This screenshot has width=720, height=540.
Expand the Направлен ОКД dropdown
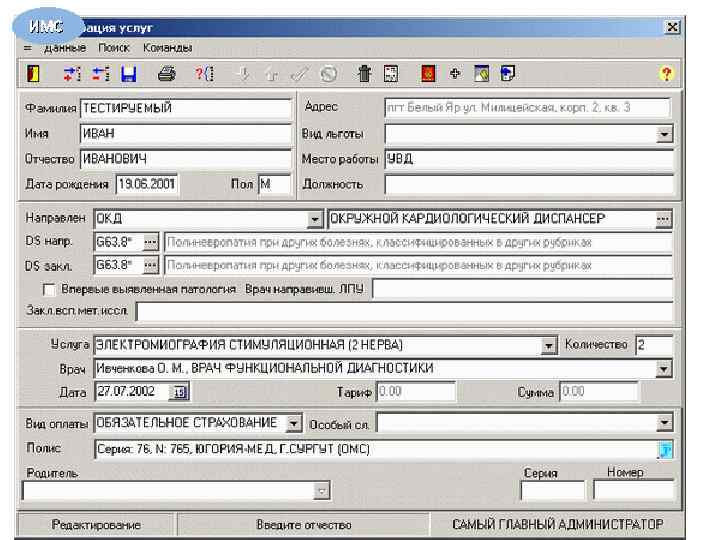315,219
